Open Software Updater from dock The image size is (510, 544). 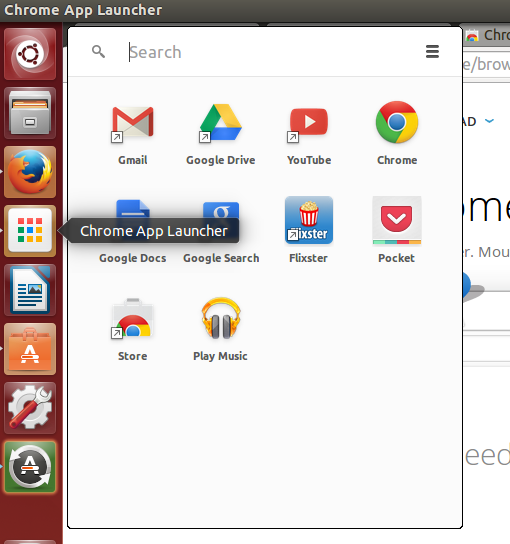click(30, 467)
